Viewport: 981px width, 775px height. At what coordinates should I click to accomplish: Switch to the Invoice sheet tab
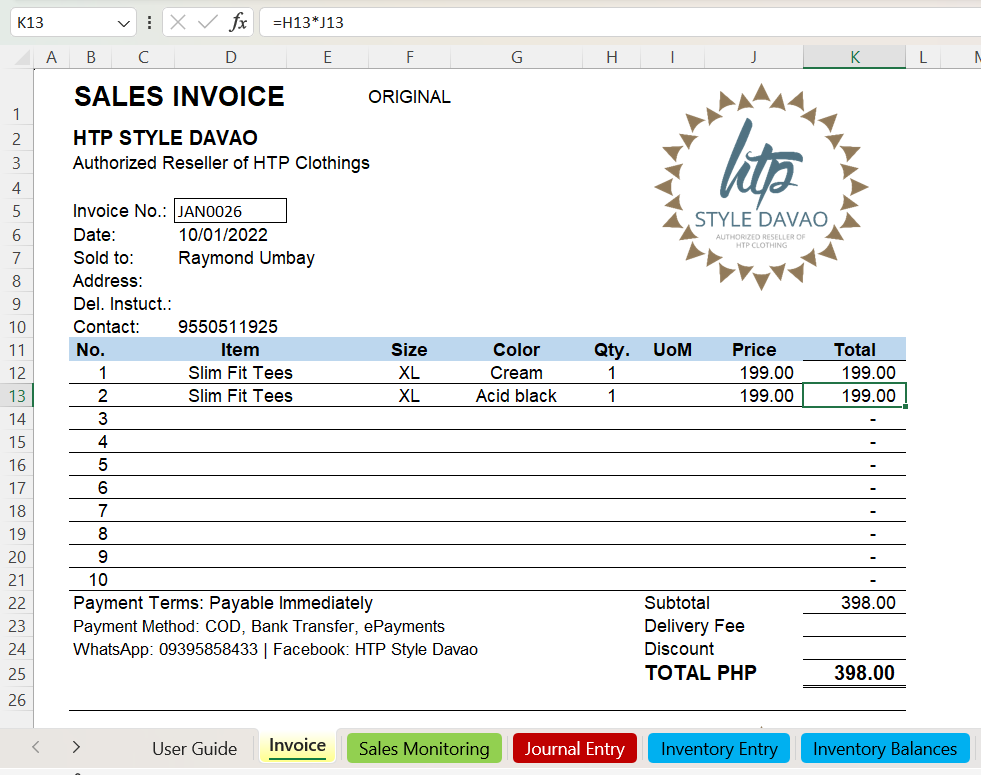[x=297, y=746]
